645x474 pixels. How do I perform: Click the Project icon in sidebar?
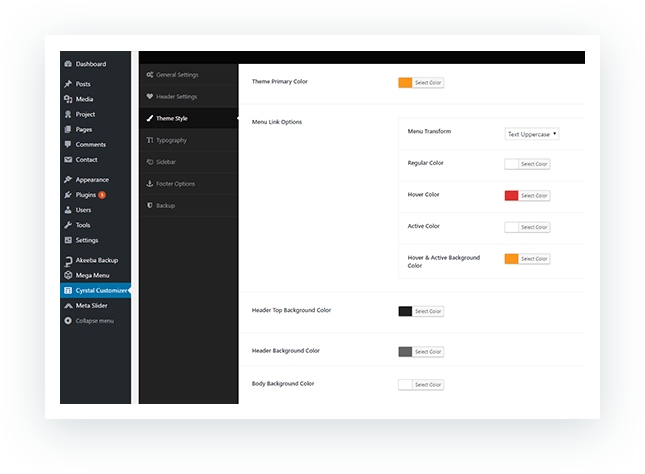coord(68,114)
